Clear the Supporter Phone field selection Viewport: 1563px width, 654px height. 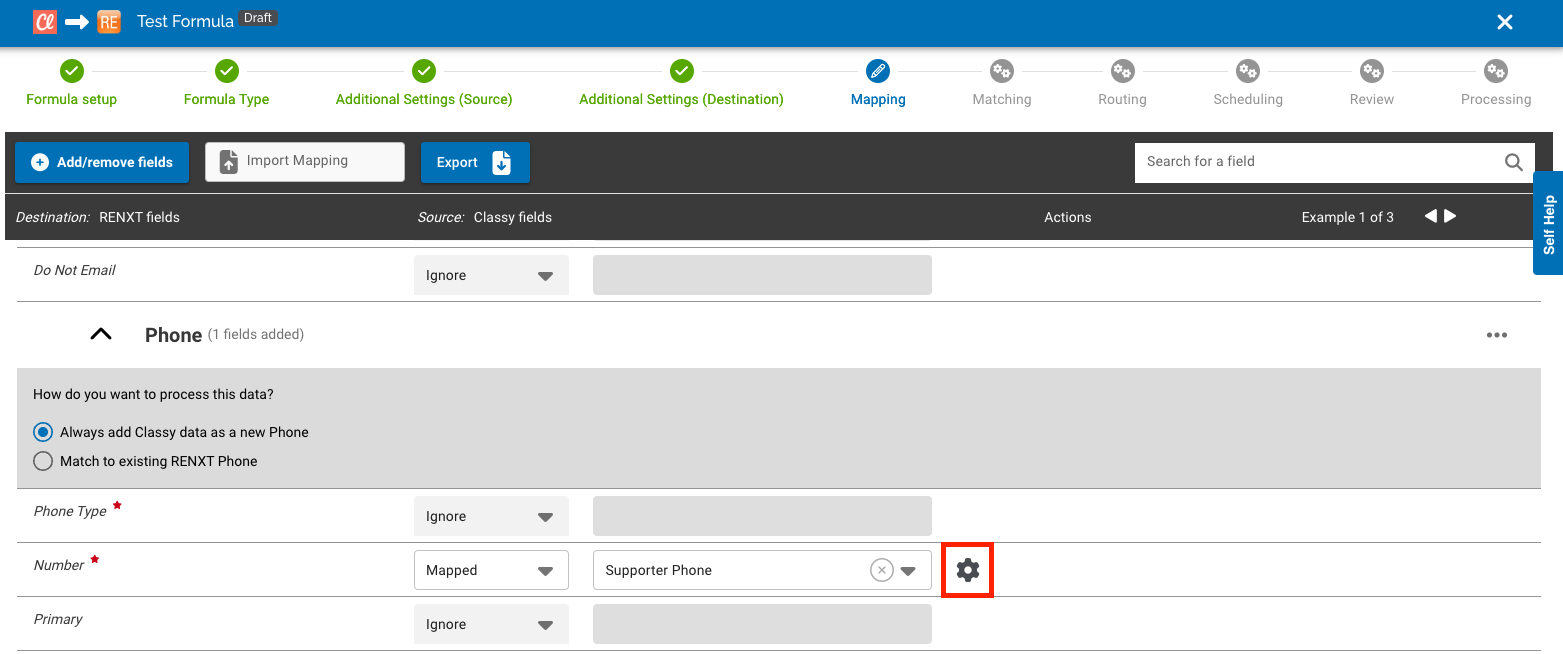tap(881, 569)
